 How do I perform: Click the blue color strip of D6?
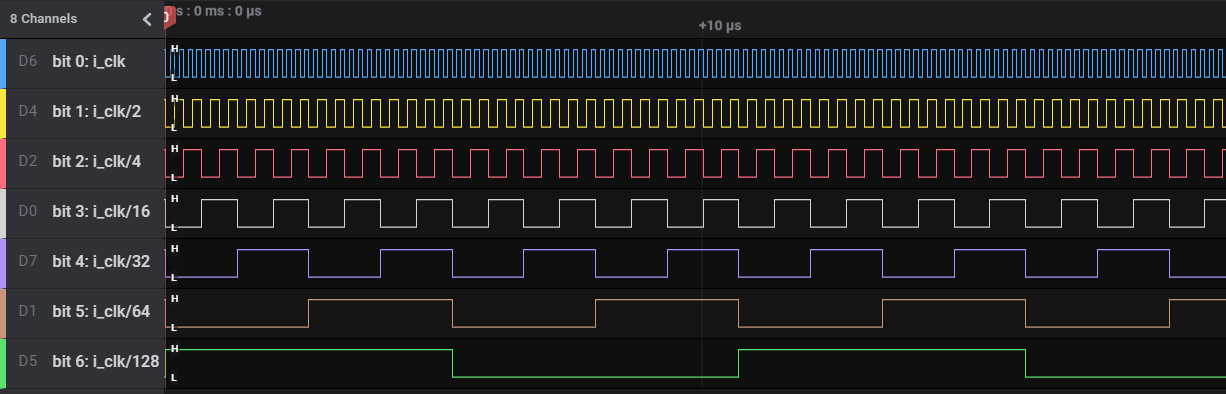[x=3, y=63]
